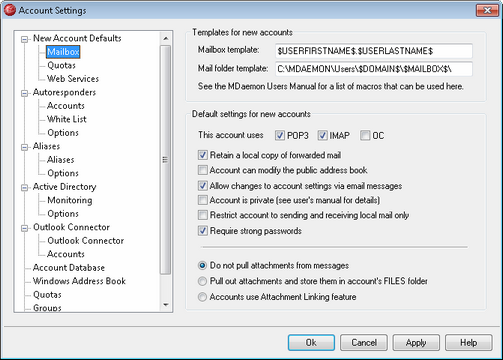Collapse the Outlook Connector tree node
The width and height of the screenshot is (503, 360).
(x=24, y=228)
